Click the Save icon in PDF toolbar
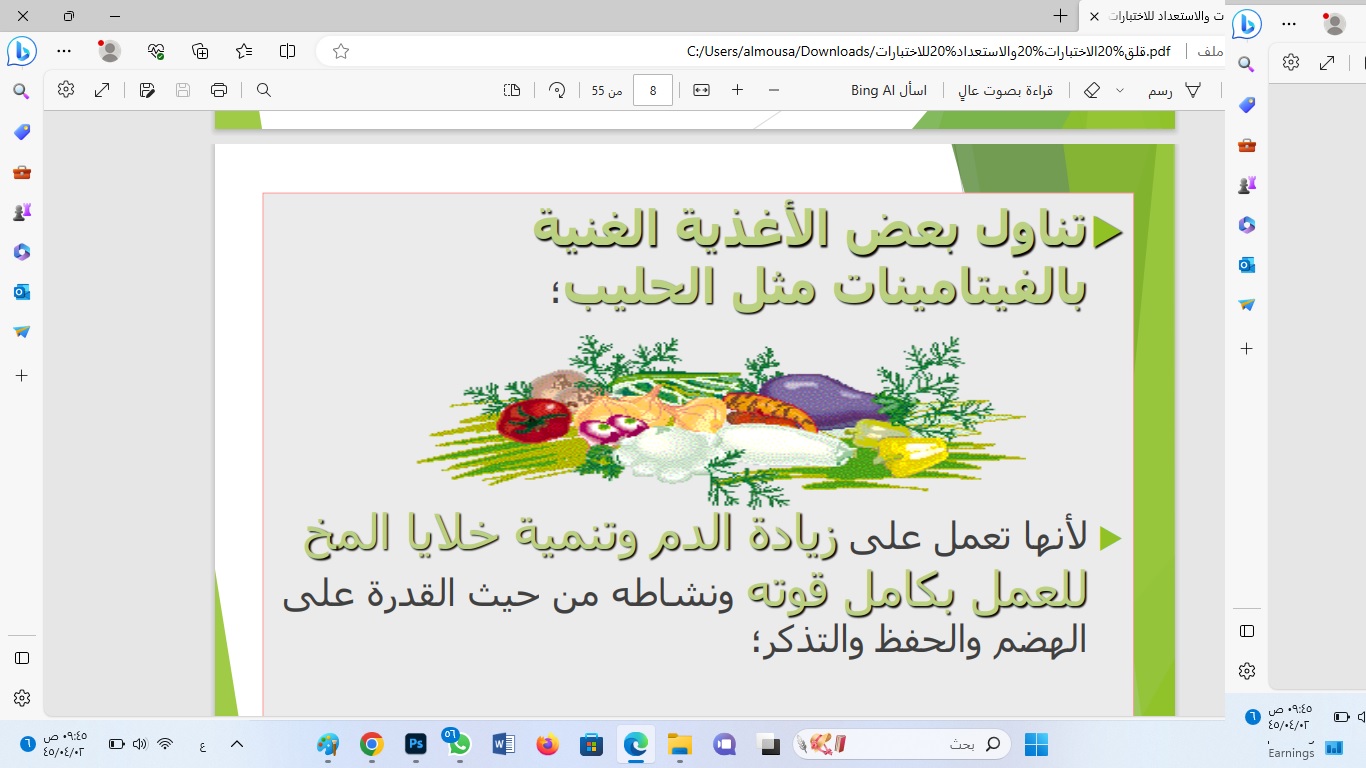The image size is (1366, 768). pos(183,90)
